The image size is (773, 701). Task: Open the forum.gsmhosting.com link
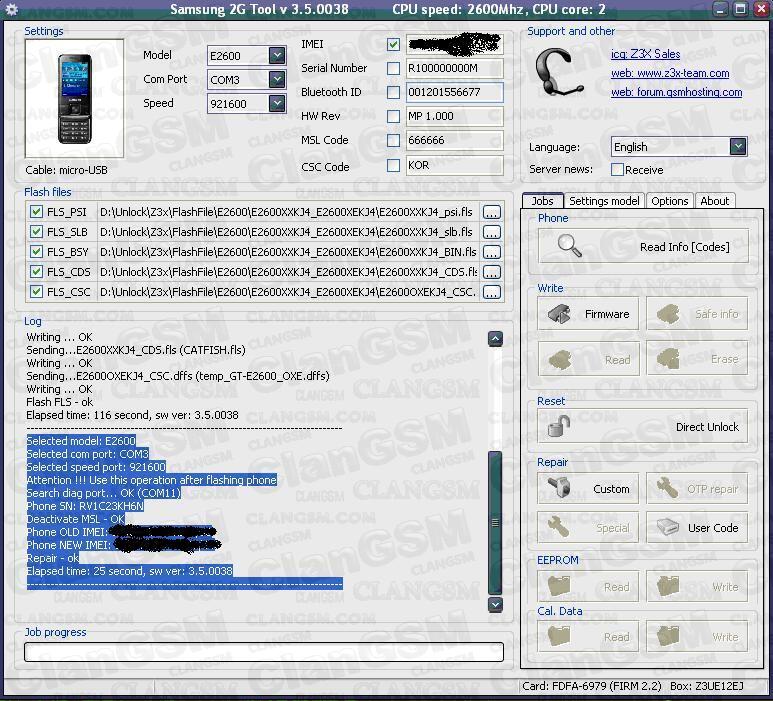coord(676,92)
